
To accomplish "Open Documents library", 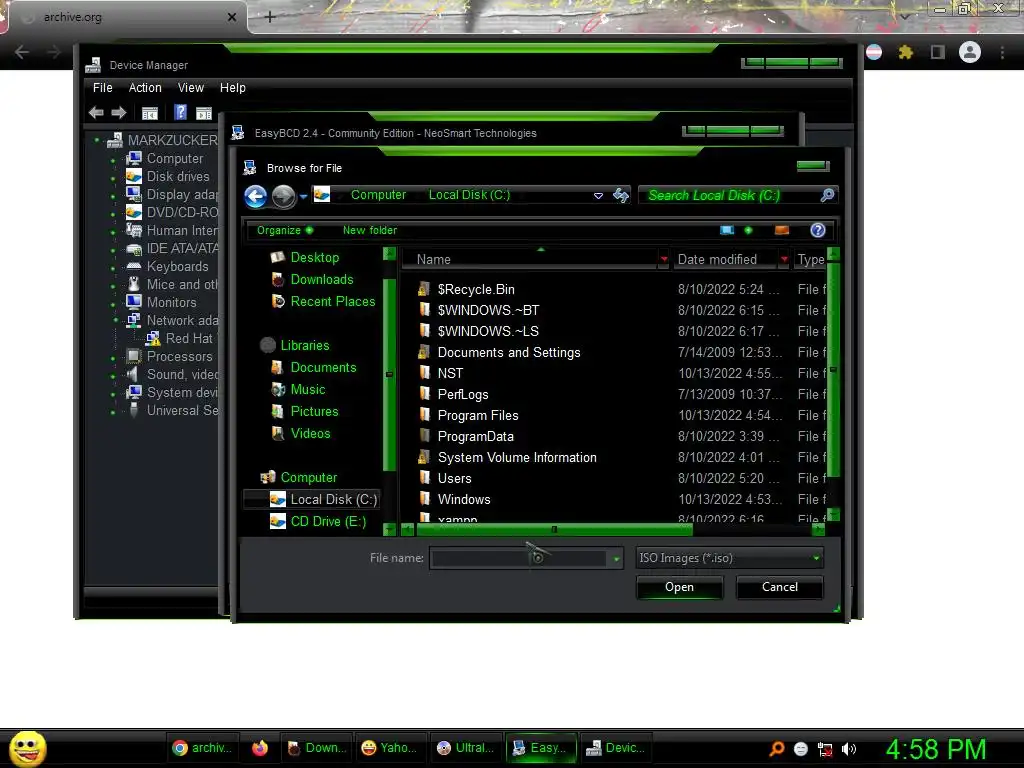I will click(x=323, y=368).
